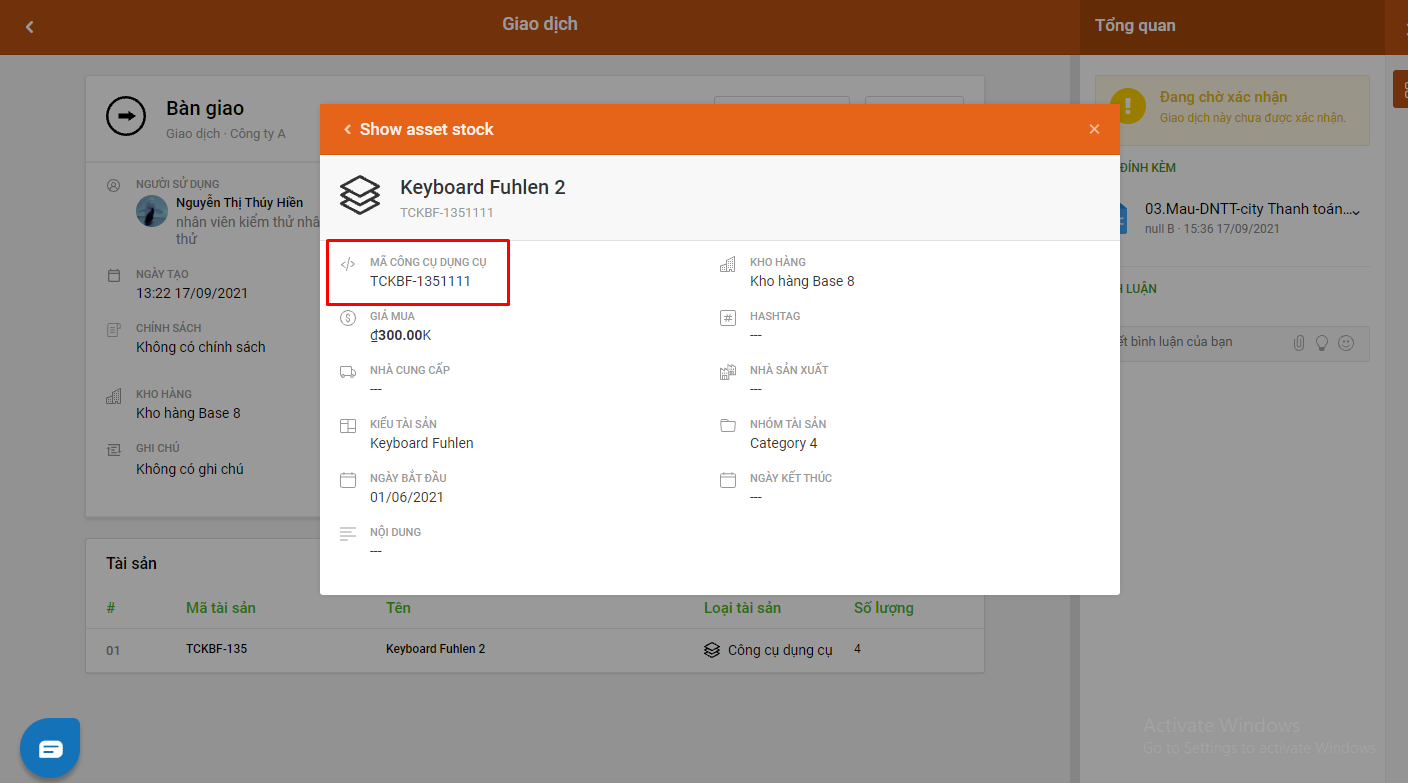
Task: Click the factory icon beside Nhà sản xuất
Action: point(728,372)
